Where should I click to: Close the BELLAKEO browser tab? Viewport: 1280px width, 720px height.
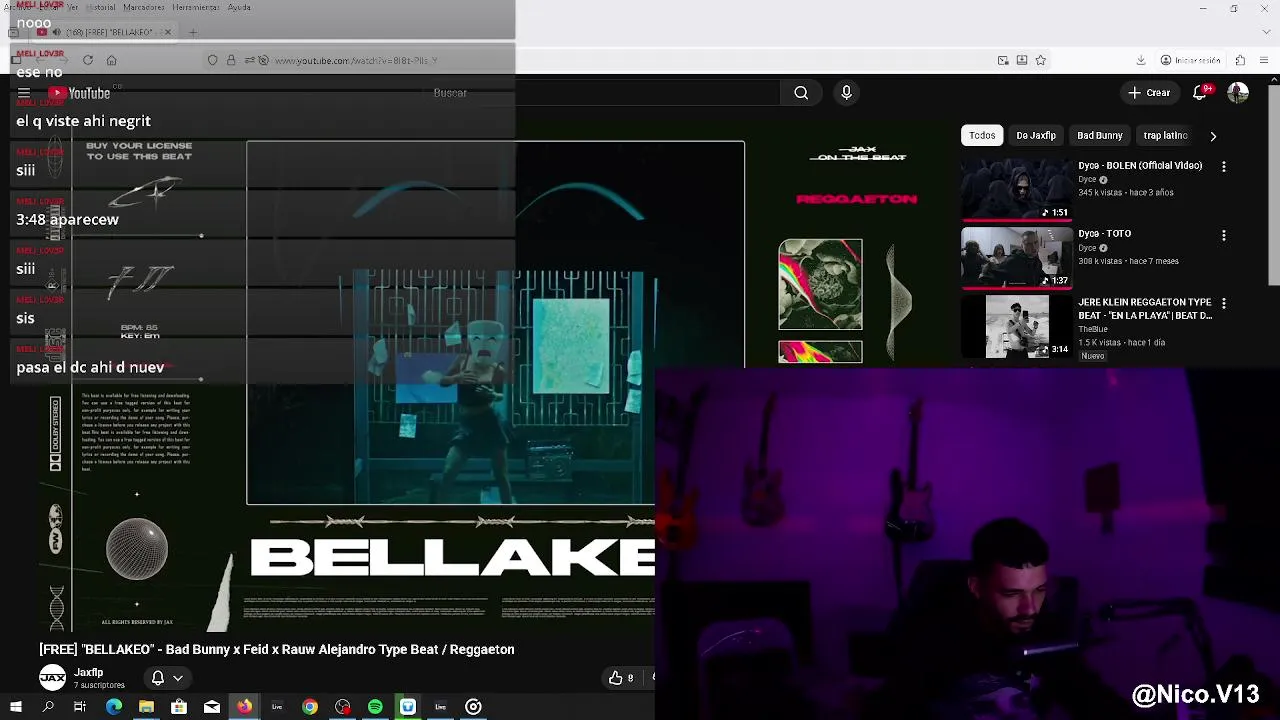click(x=167, y=32)
